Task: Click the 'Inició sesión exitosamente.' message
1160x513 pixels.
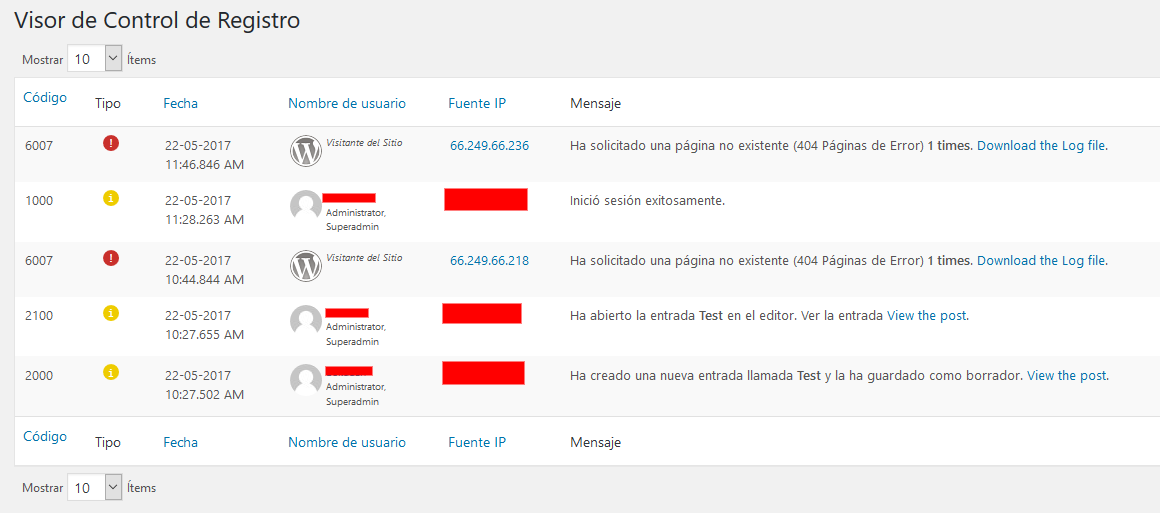Action: coord(647,200)
